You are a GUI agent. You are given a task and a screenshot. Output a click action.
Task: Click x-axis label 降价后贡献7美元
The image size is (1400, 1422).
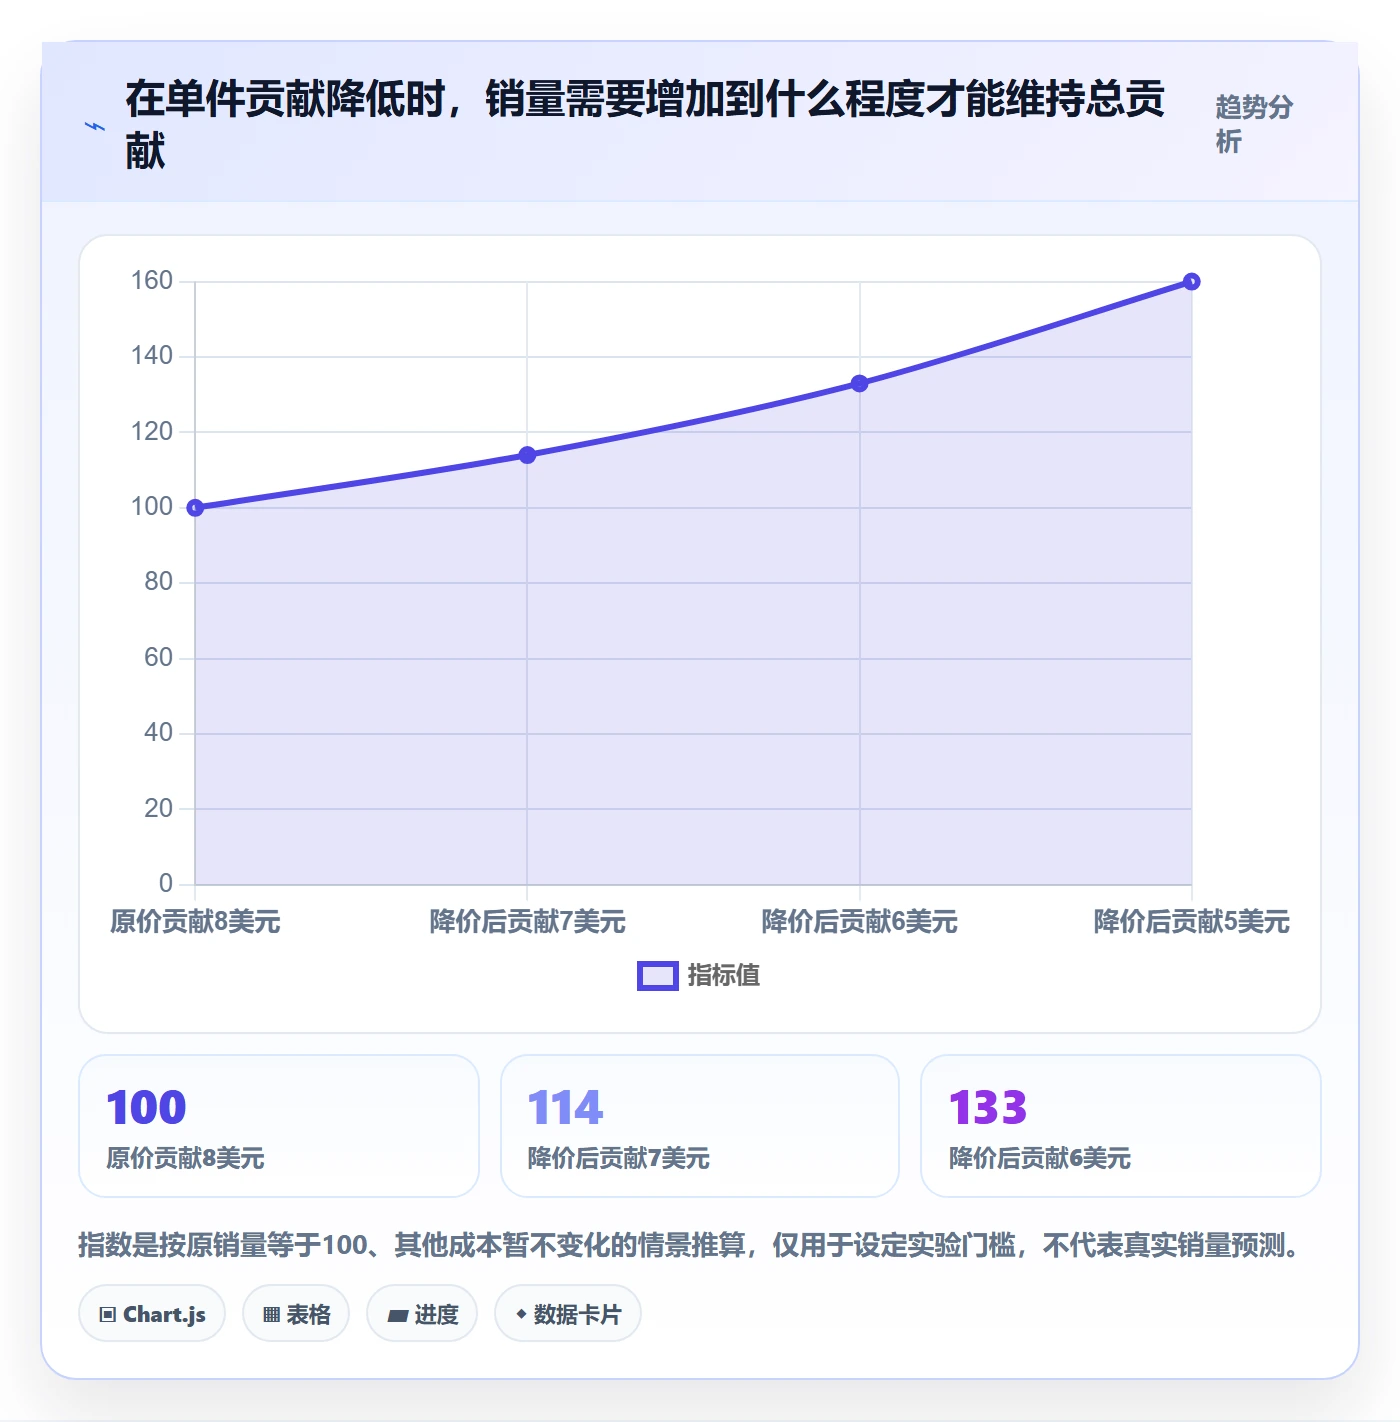(x=528, y=922)
